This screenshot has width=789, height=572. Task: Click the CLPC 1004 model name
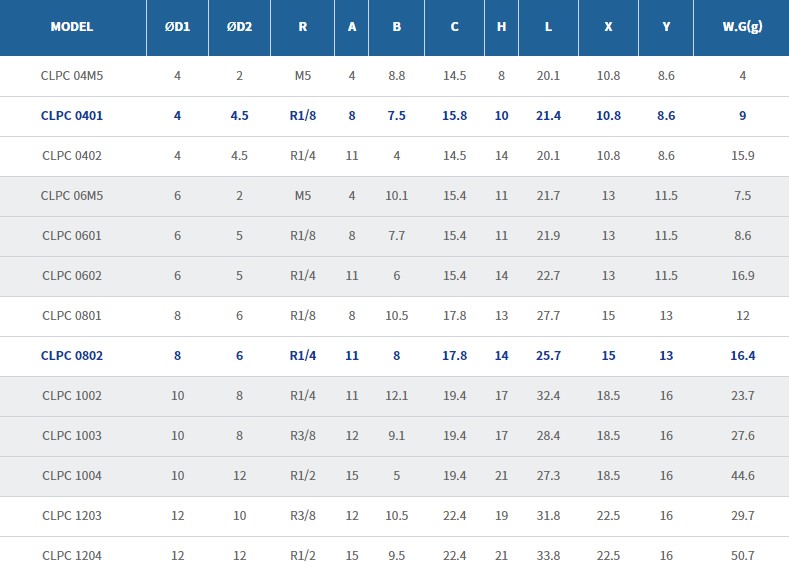(x=72, y=476)
